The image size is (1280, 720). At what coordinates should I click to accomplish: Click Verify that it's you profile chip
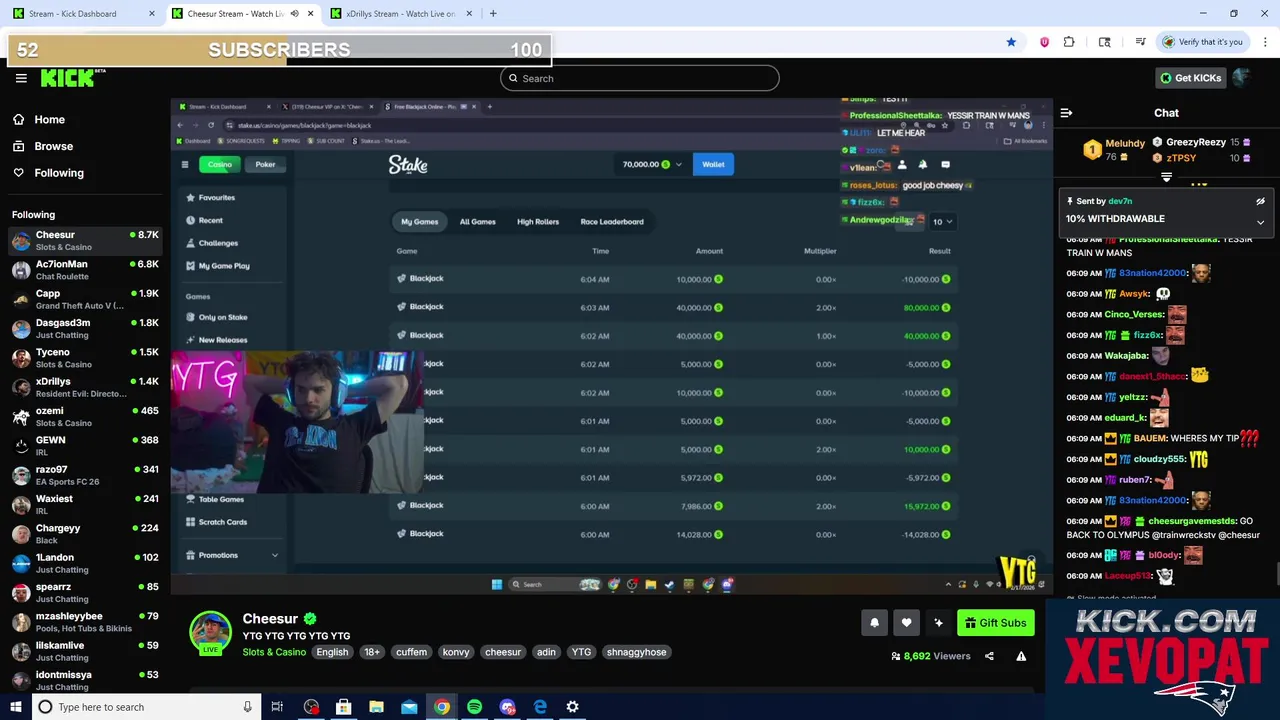pos(1202,42)
